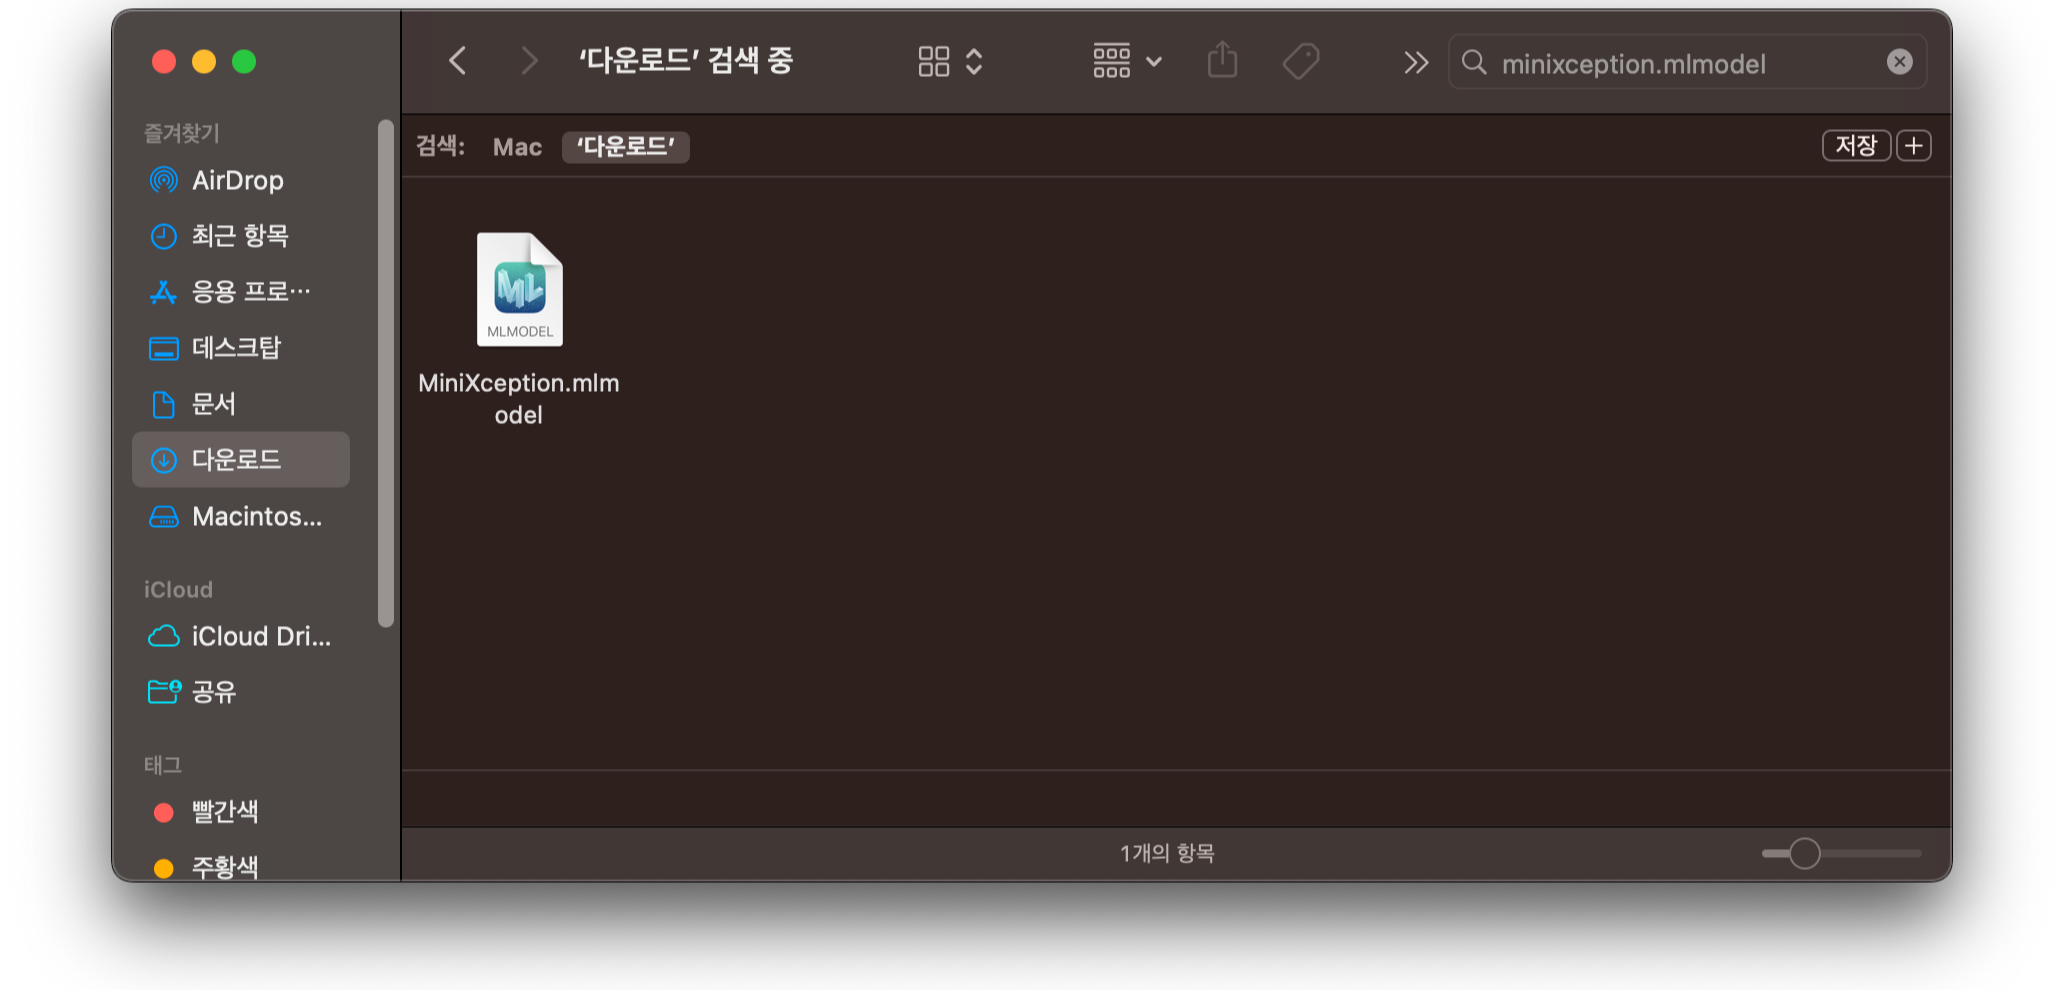Select the MiniXception MLMODEL file icon

519,290
